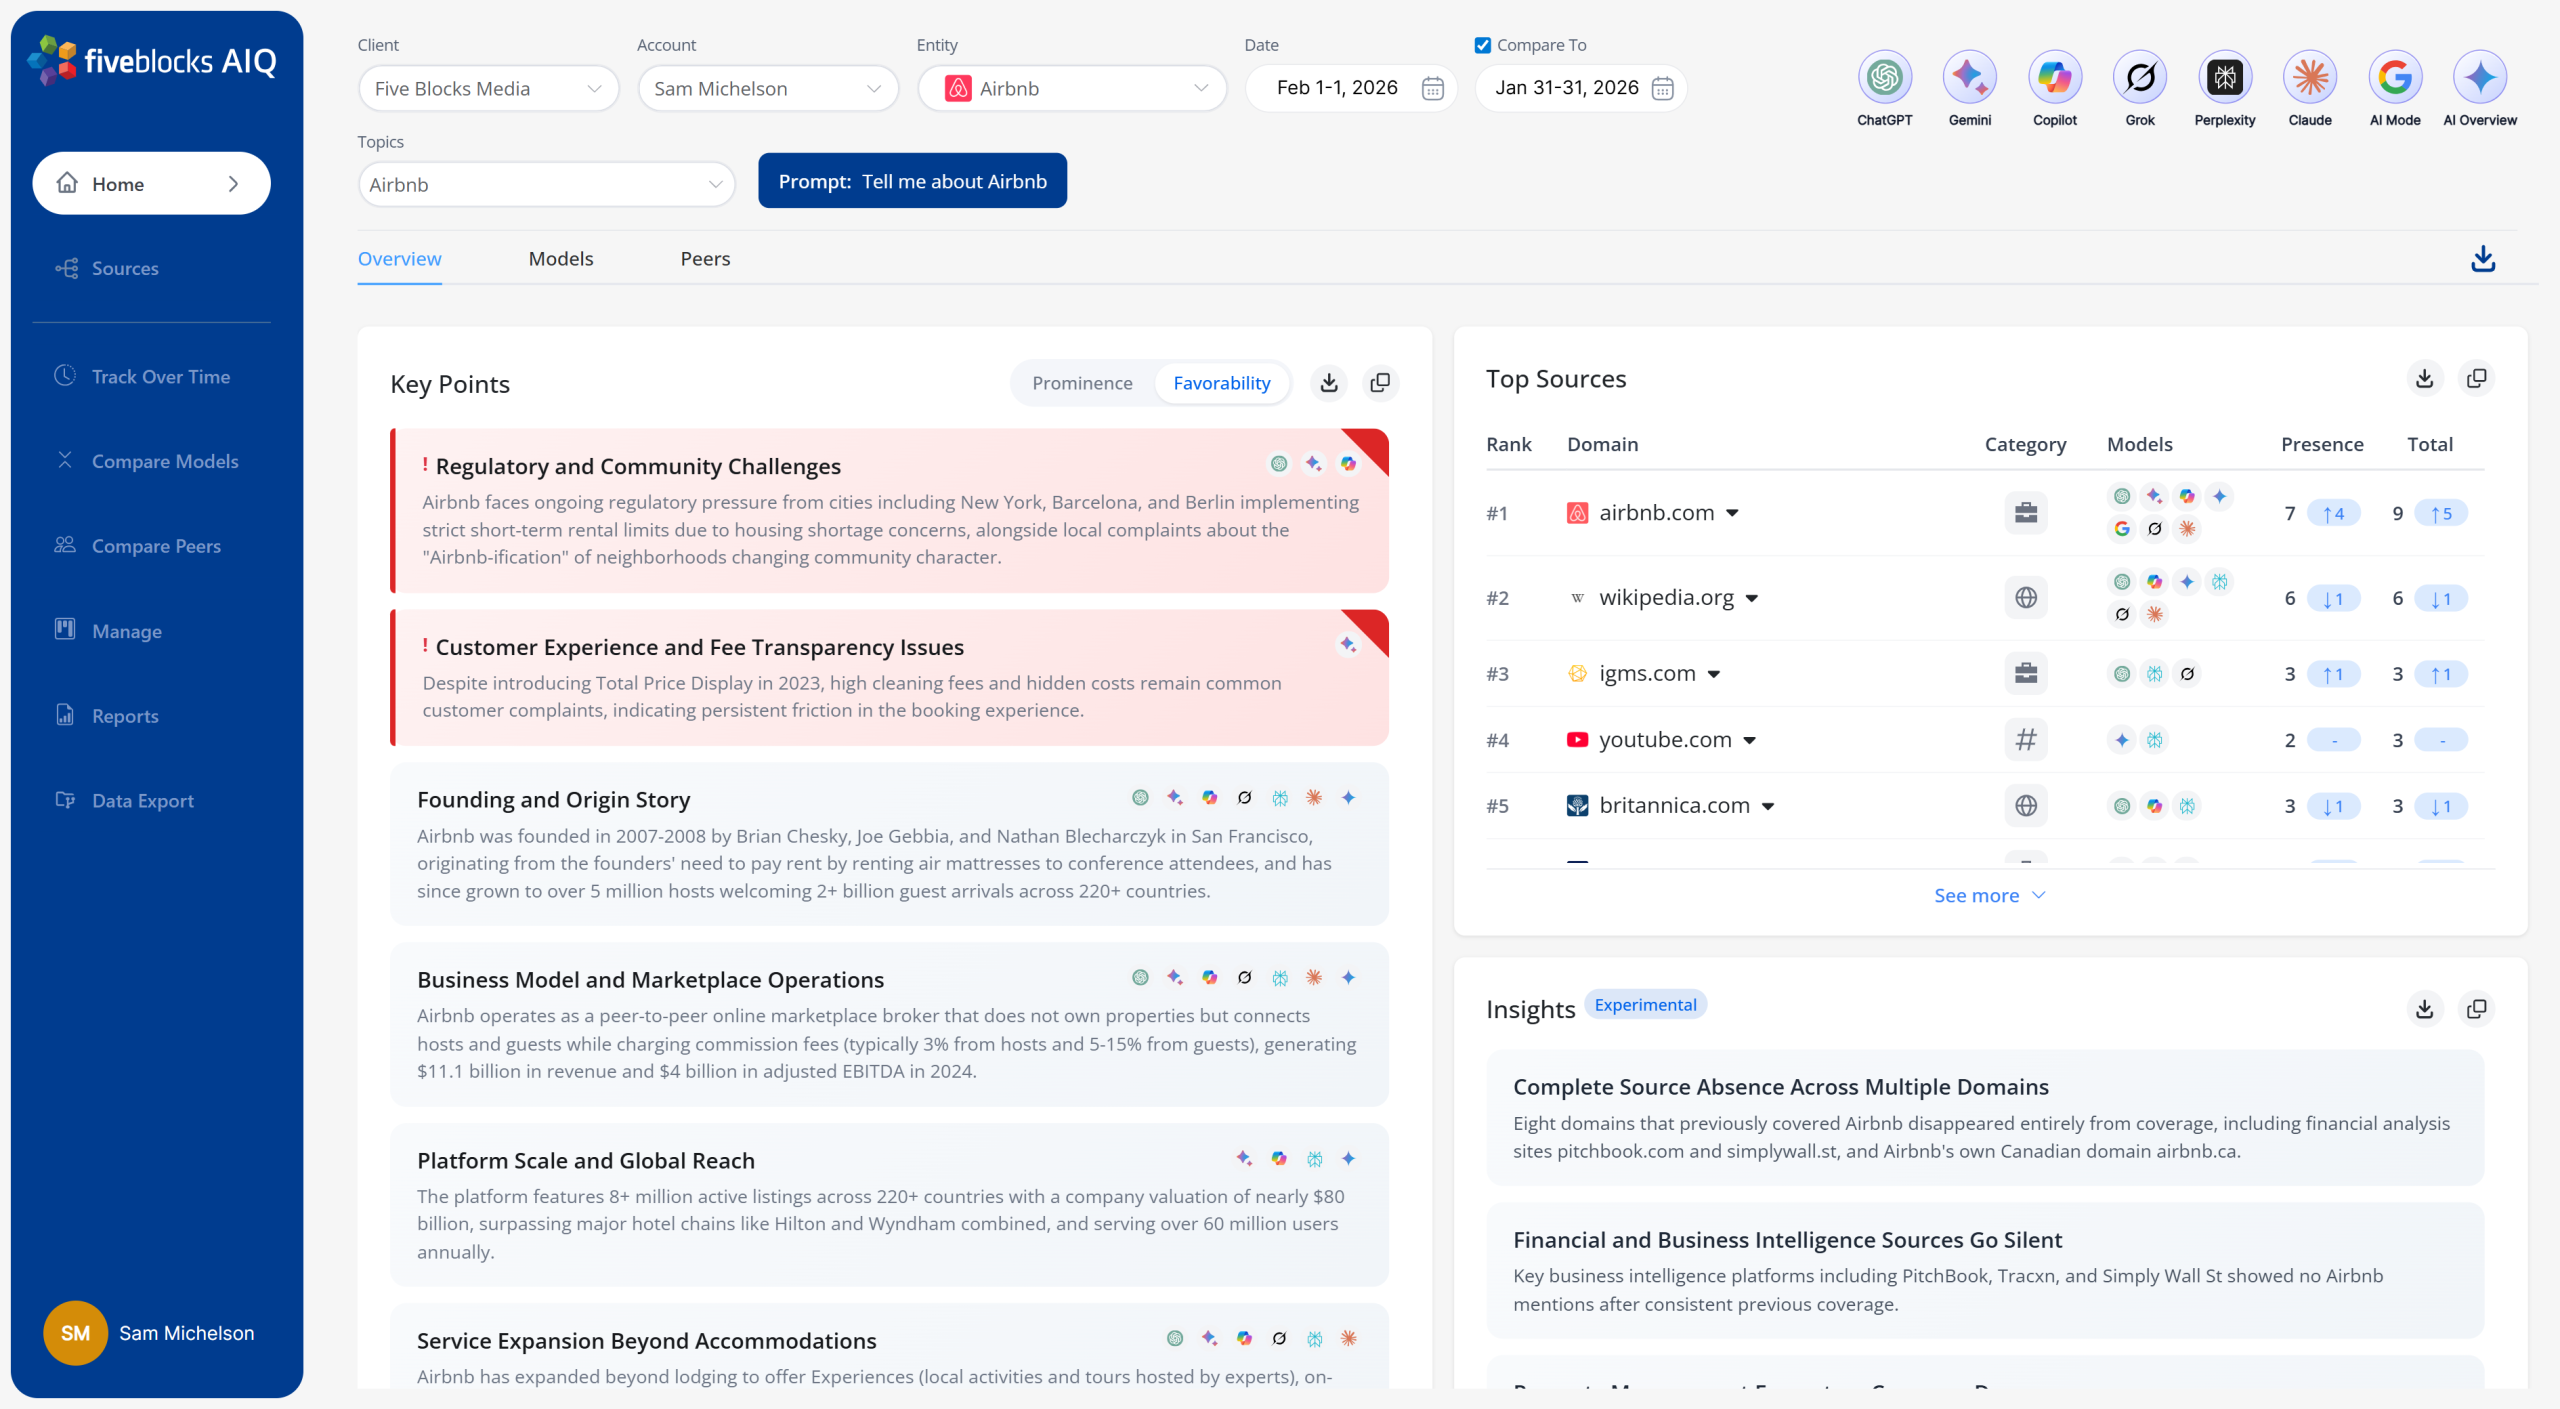Select the Perplexity model icon

(2224, 78)
